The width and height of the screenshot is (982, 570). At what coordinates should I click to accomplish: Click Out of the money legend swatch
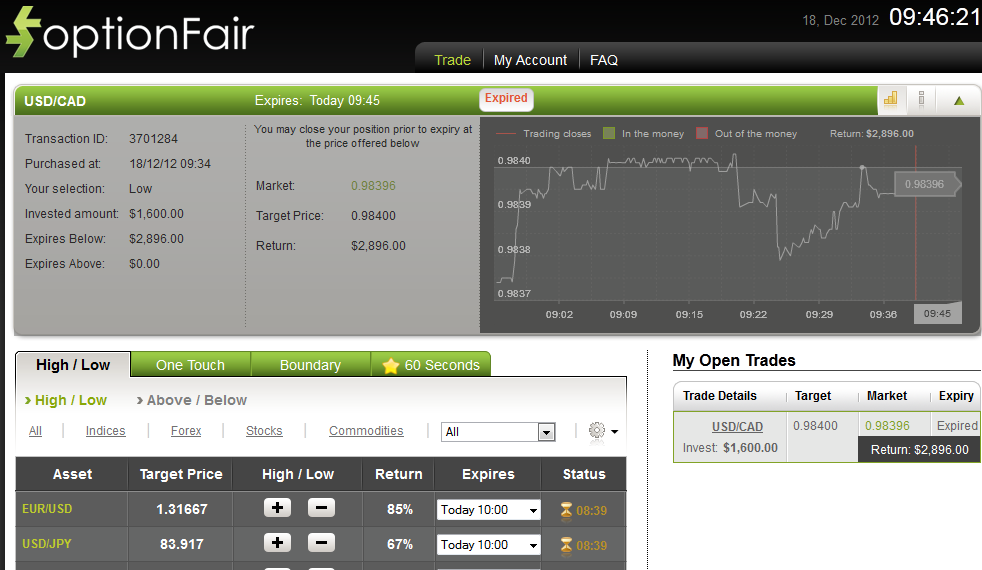tap(702, 133)
